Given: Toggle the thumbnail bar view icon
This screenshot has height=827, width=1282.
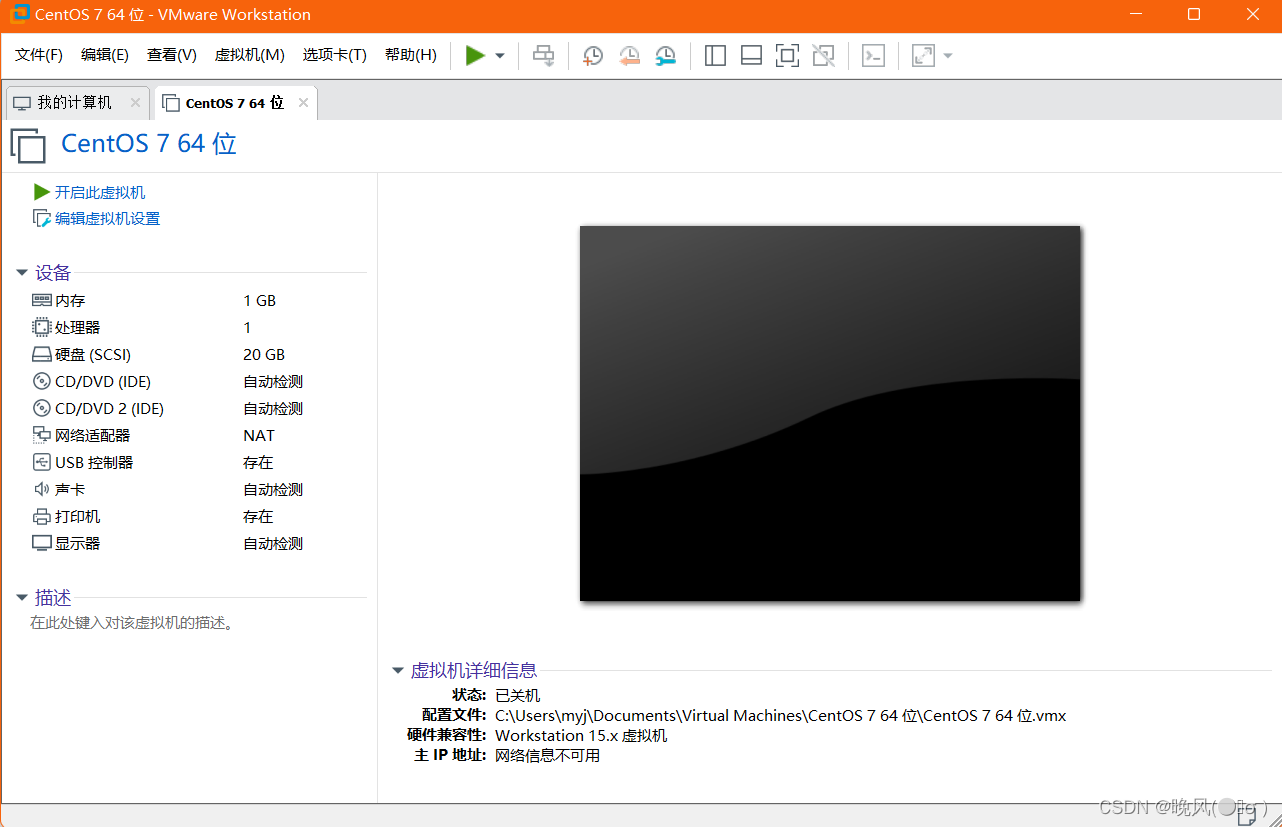Looking at the screenshot, I should pyautogui.click(x=751, y=56).
